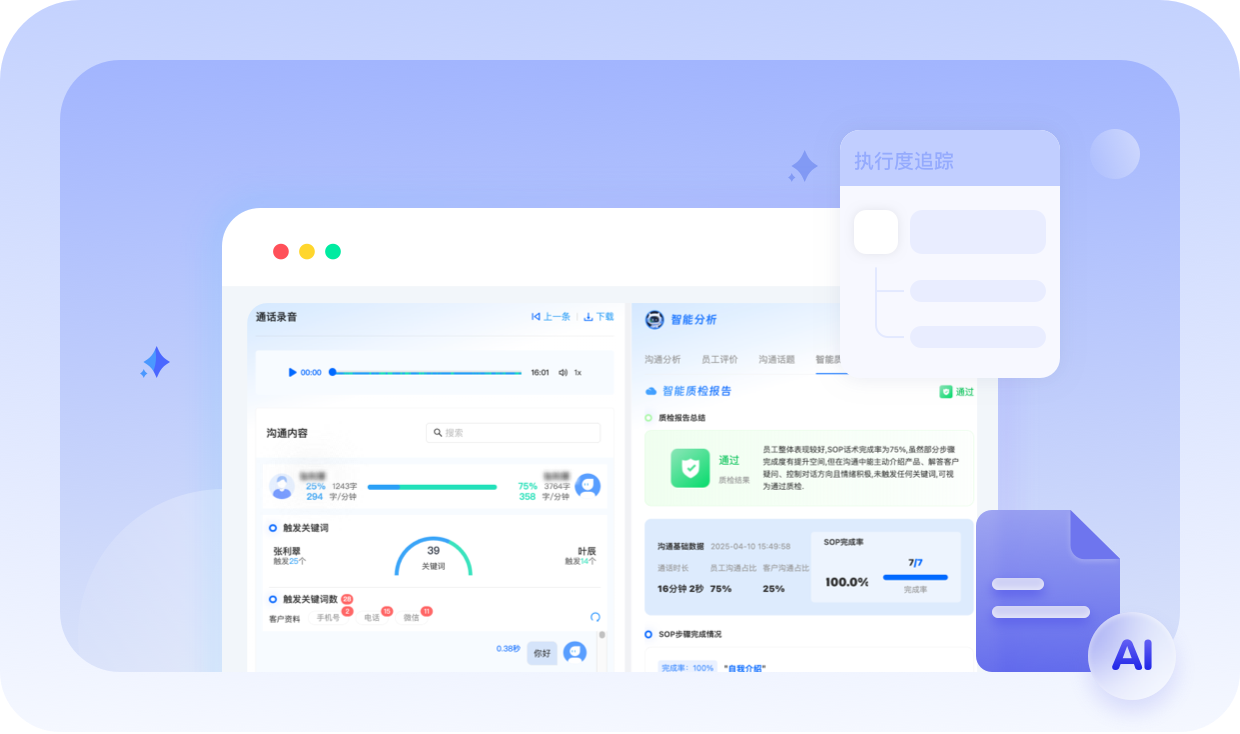Open the 员工评价 tab
The image size is (1240, 734).
pos(719,359)
